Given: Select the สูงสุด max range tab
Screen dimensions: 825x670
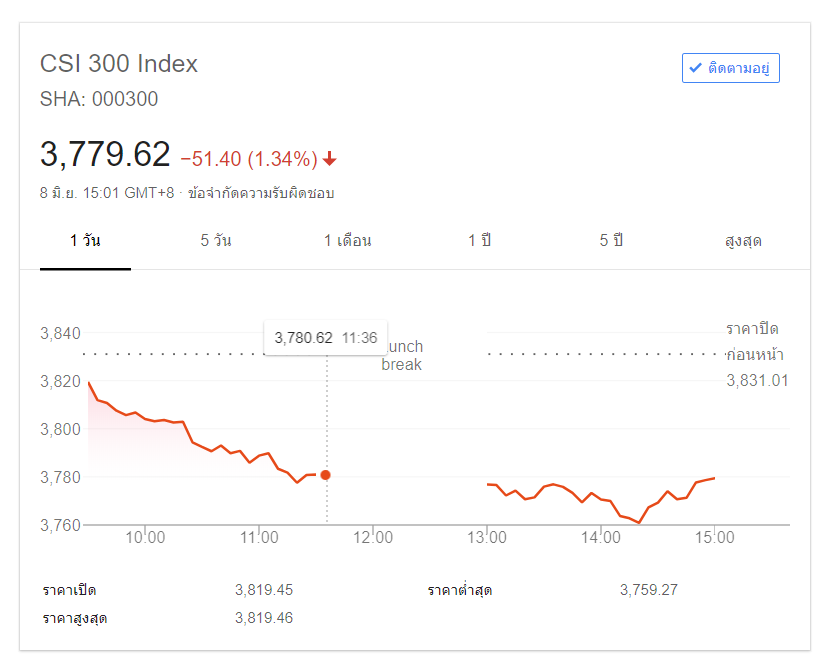Looking at the screenshot, I should click(x=743, y=241).
